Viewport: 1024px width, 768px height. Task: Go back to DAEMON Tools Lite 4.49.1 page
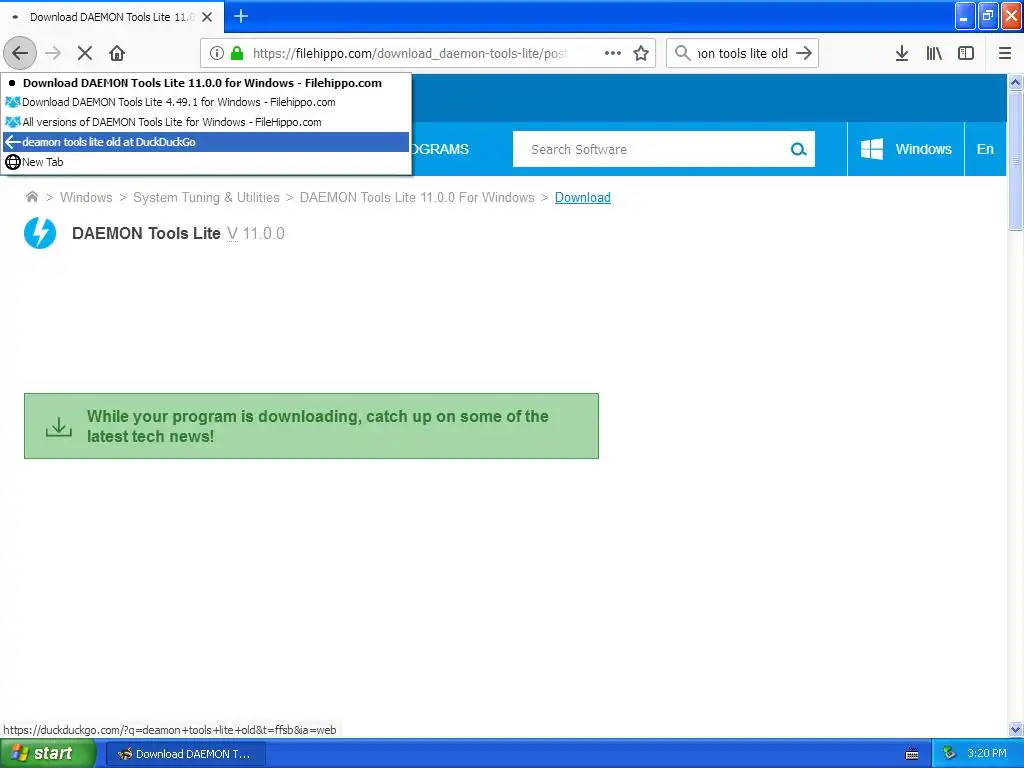[x=206, y=102]
